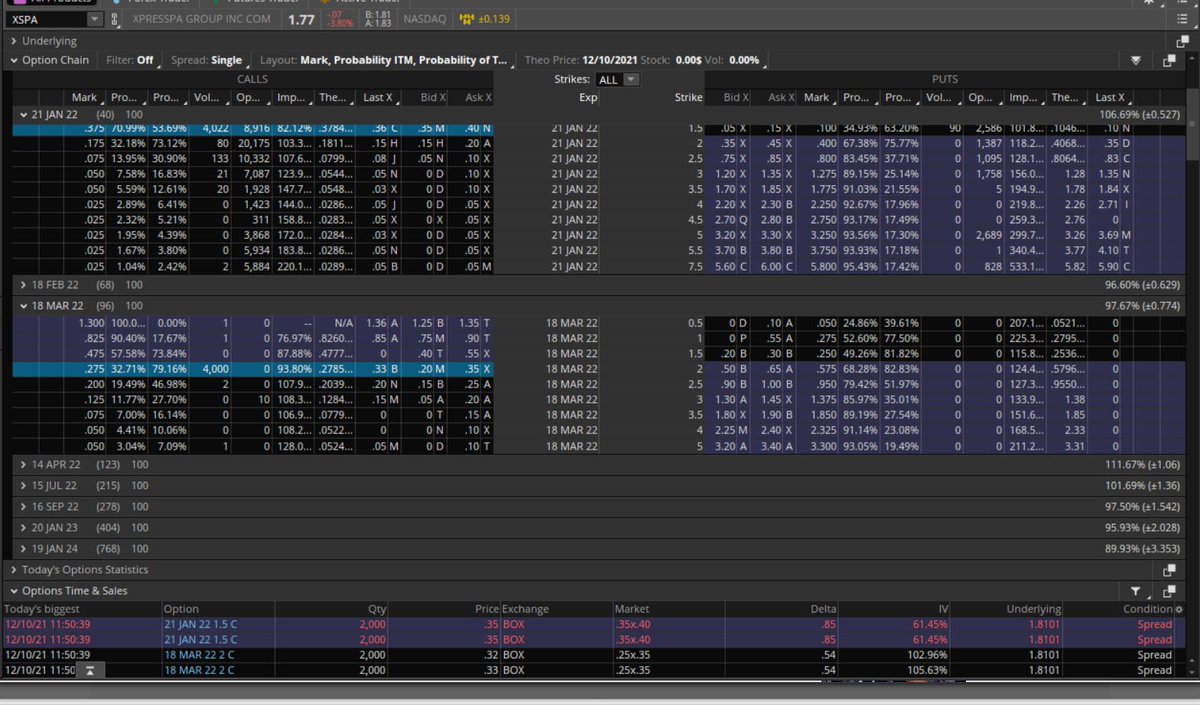Click the XSPA symbol input field
Viewport: 1200px width, 705px height.
tap(45, 19)
